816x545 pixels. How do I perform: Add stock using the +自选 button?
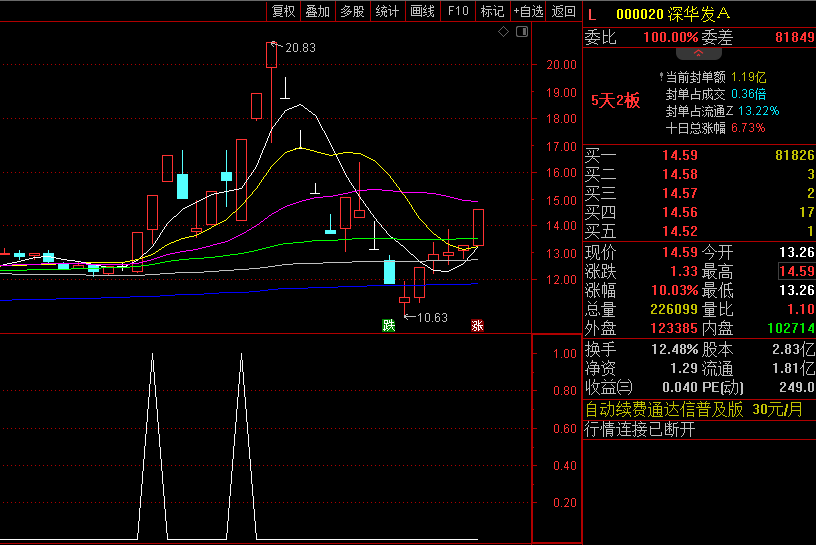tap(528, 11)
